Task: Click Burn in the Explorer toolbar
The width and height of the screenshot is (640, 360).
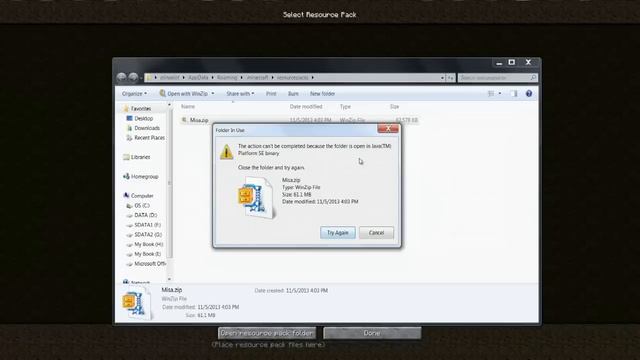Action: click(293, 93)
